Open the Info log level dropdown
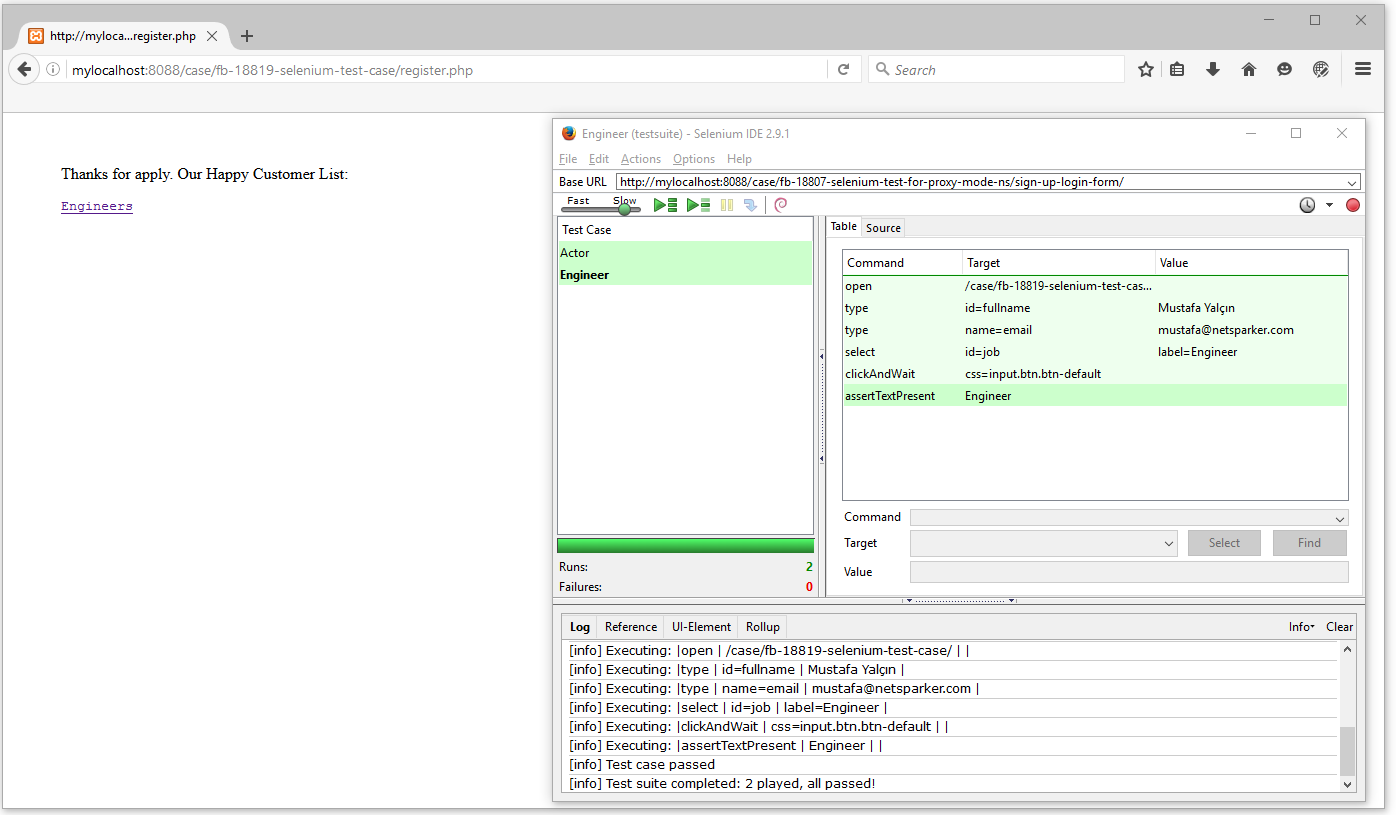Viewport: 1396px width, 815px height. (x=1301, y=626)
